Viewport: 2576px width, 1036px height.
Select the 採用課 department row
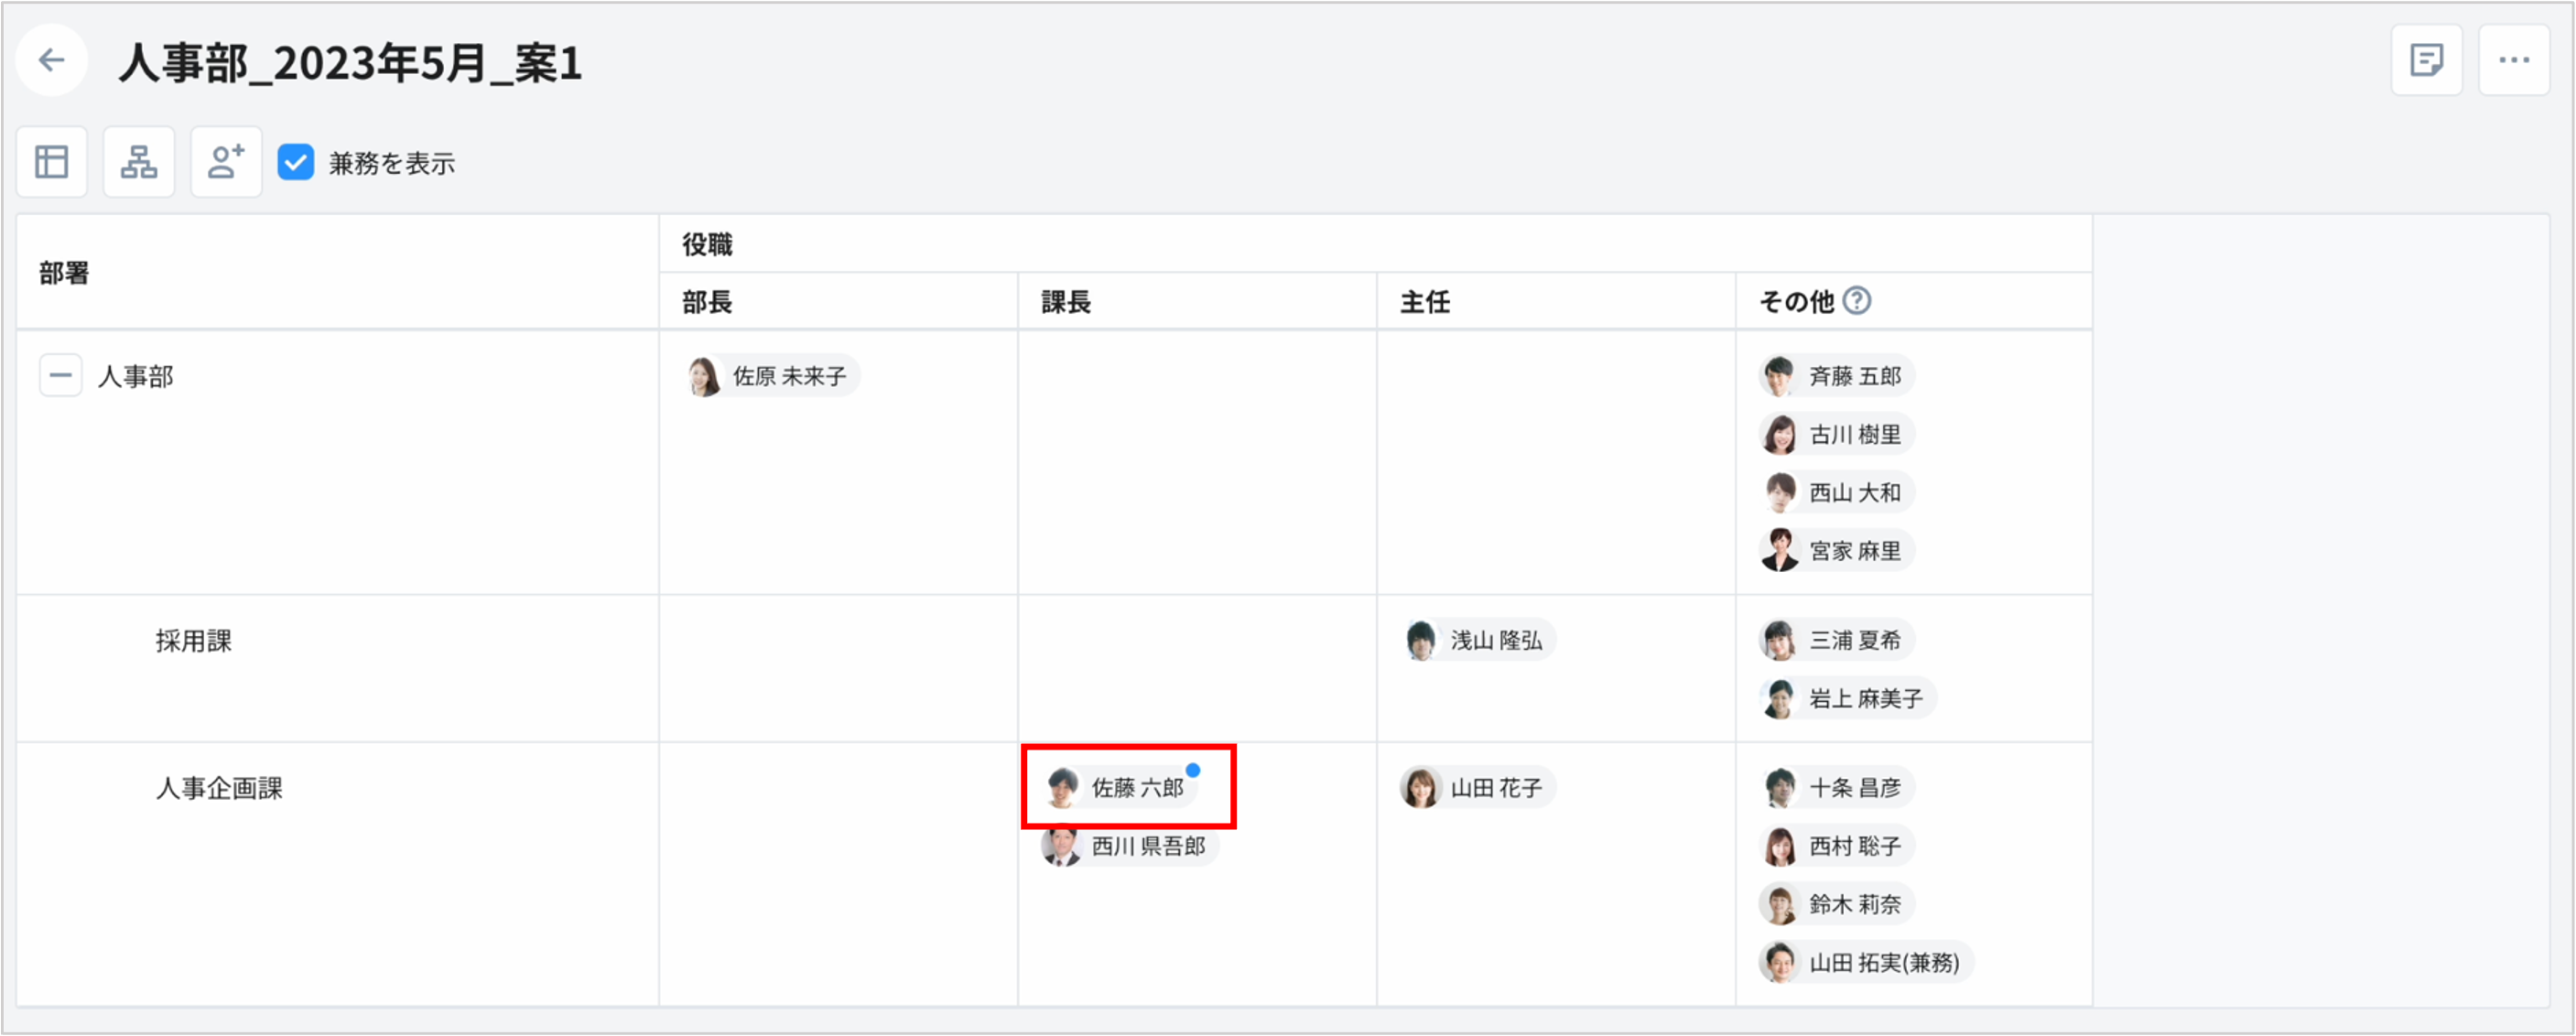point(194,641)
